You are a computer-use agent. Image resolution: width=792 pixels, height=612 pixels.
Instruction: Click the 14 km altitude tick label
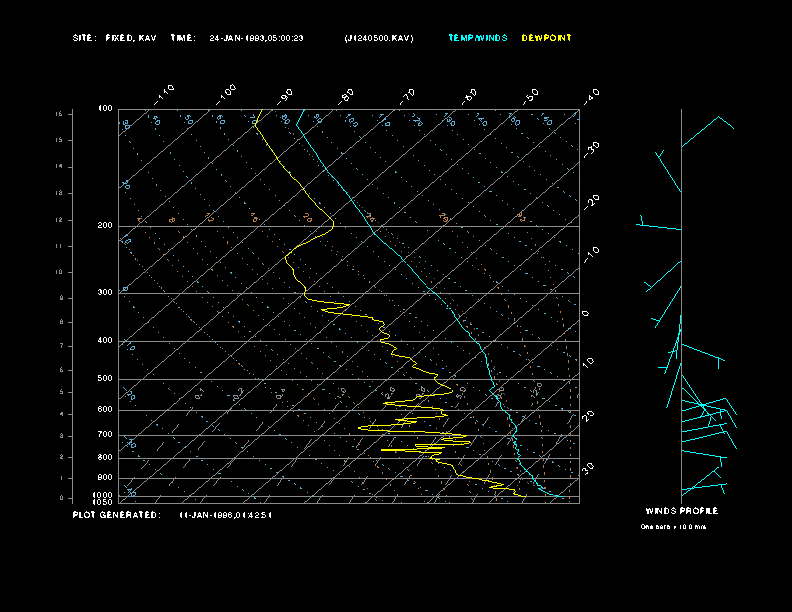coord(59,167)
